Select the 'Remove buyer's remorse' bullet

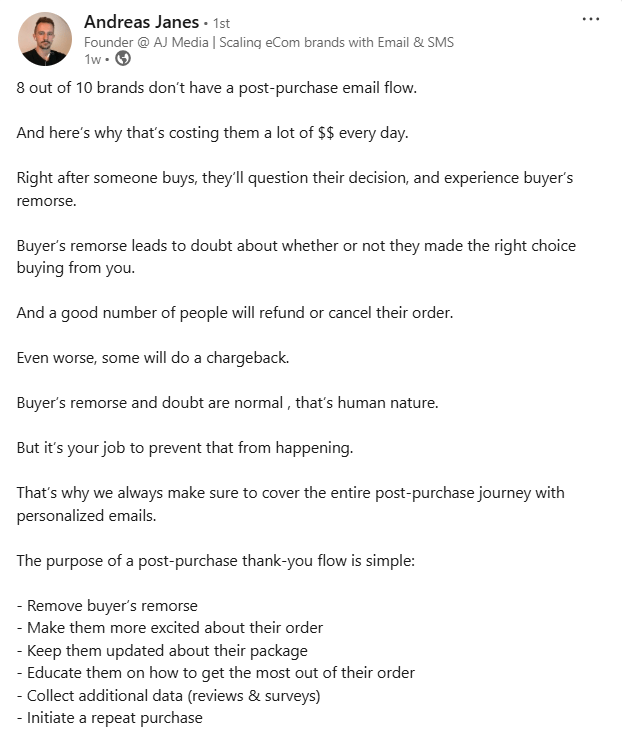[x=107, y=606]
